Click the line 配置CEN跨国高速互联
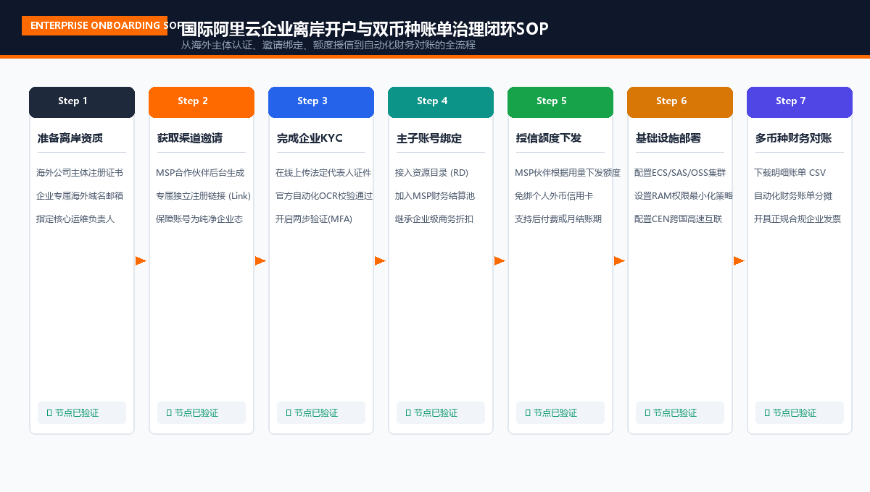Image resolution: width=870 pixels, height=492 pixels. [x=678, y=219]
